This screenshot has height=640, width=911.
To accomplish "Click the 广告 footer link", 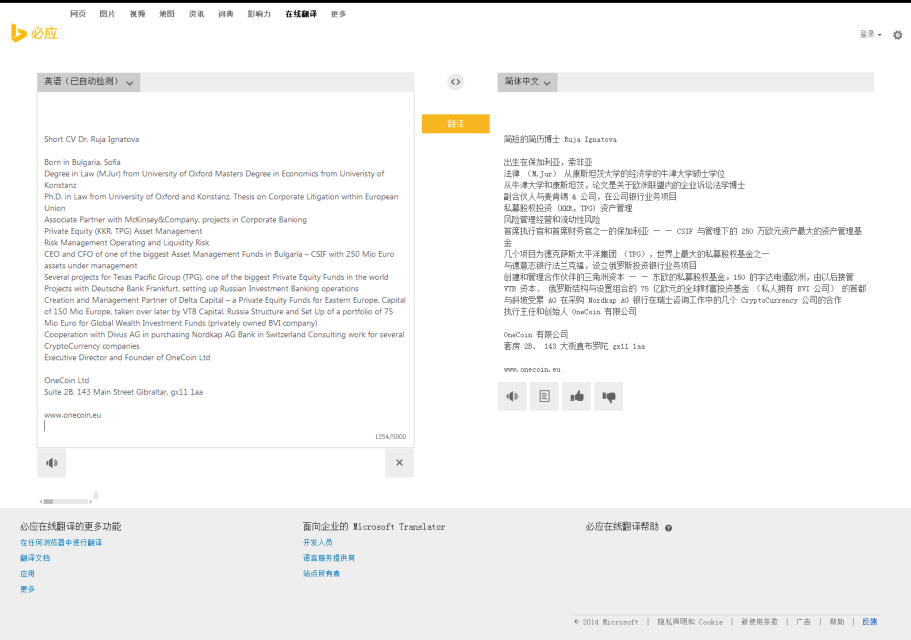I will pyautogui.click(x=804, y=622).
